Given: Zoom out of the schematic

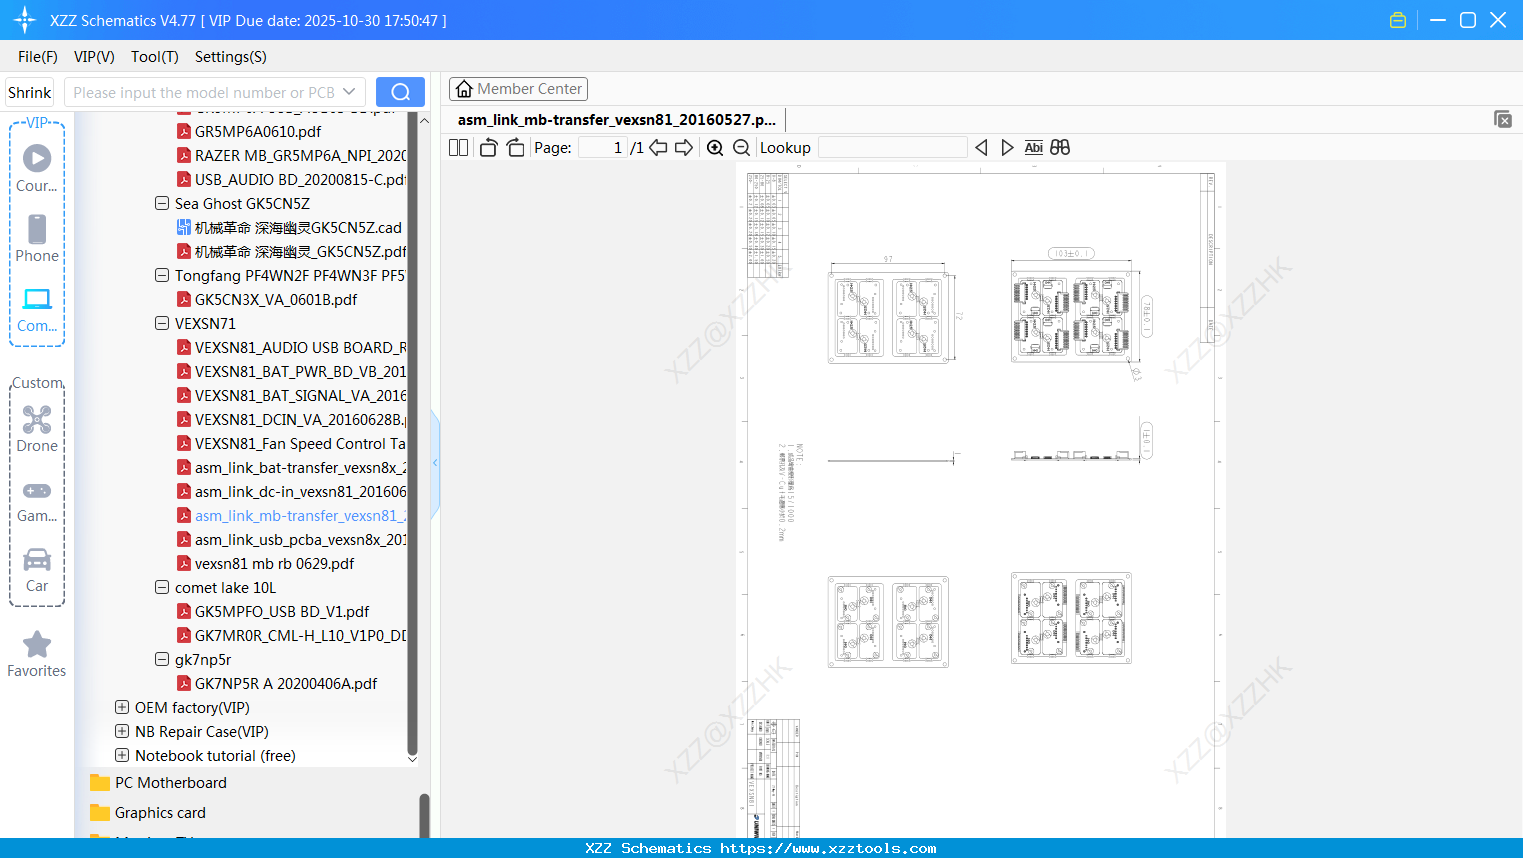Looking at the screenshot, I should pyautogui.click(x=741, y=148).
